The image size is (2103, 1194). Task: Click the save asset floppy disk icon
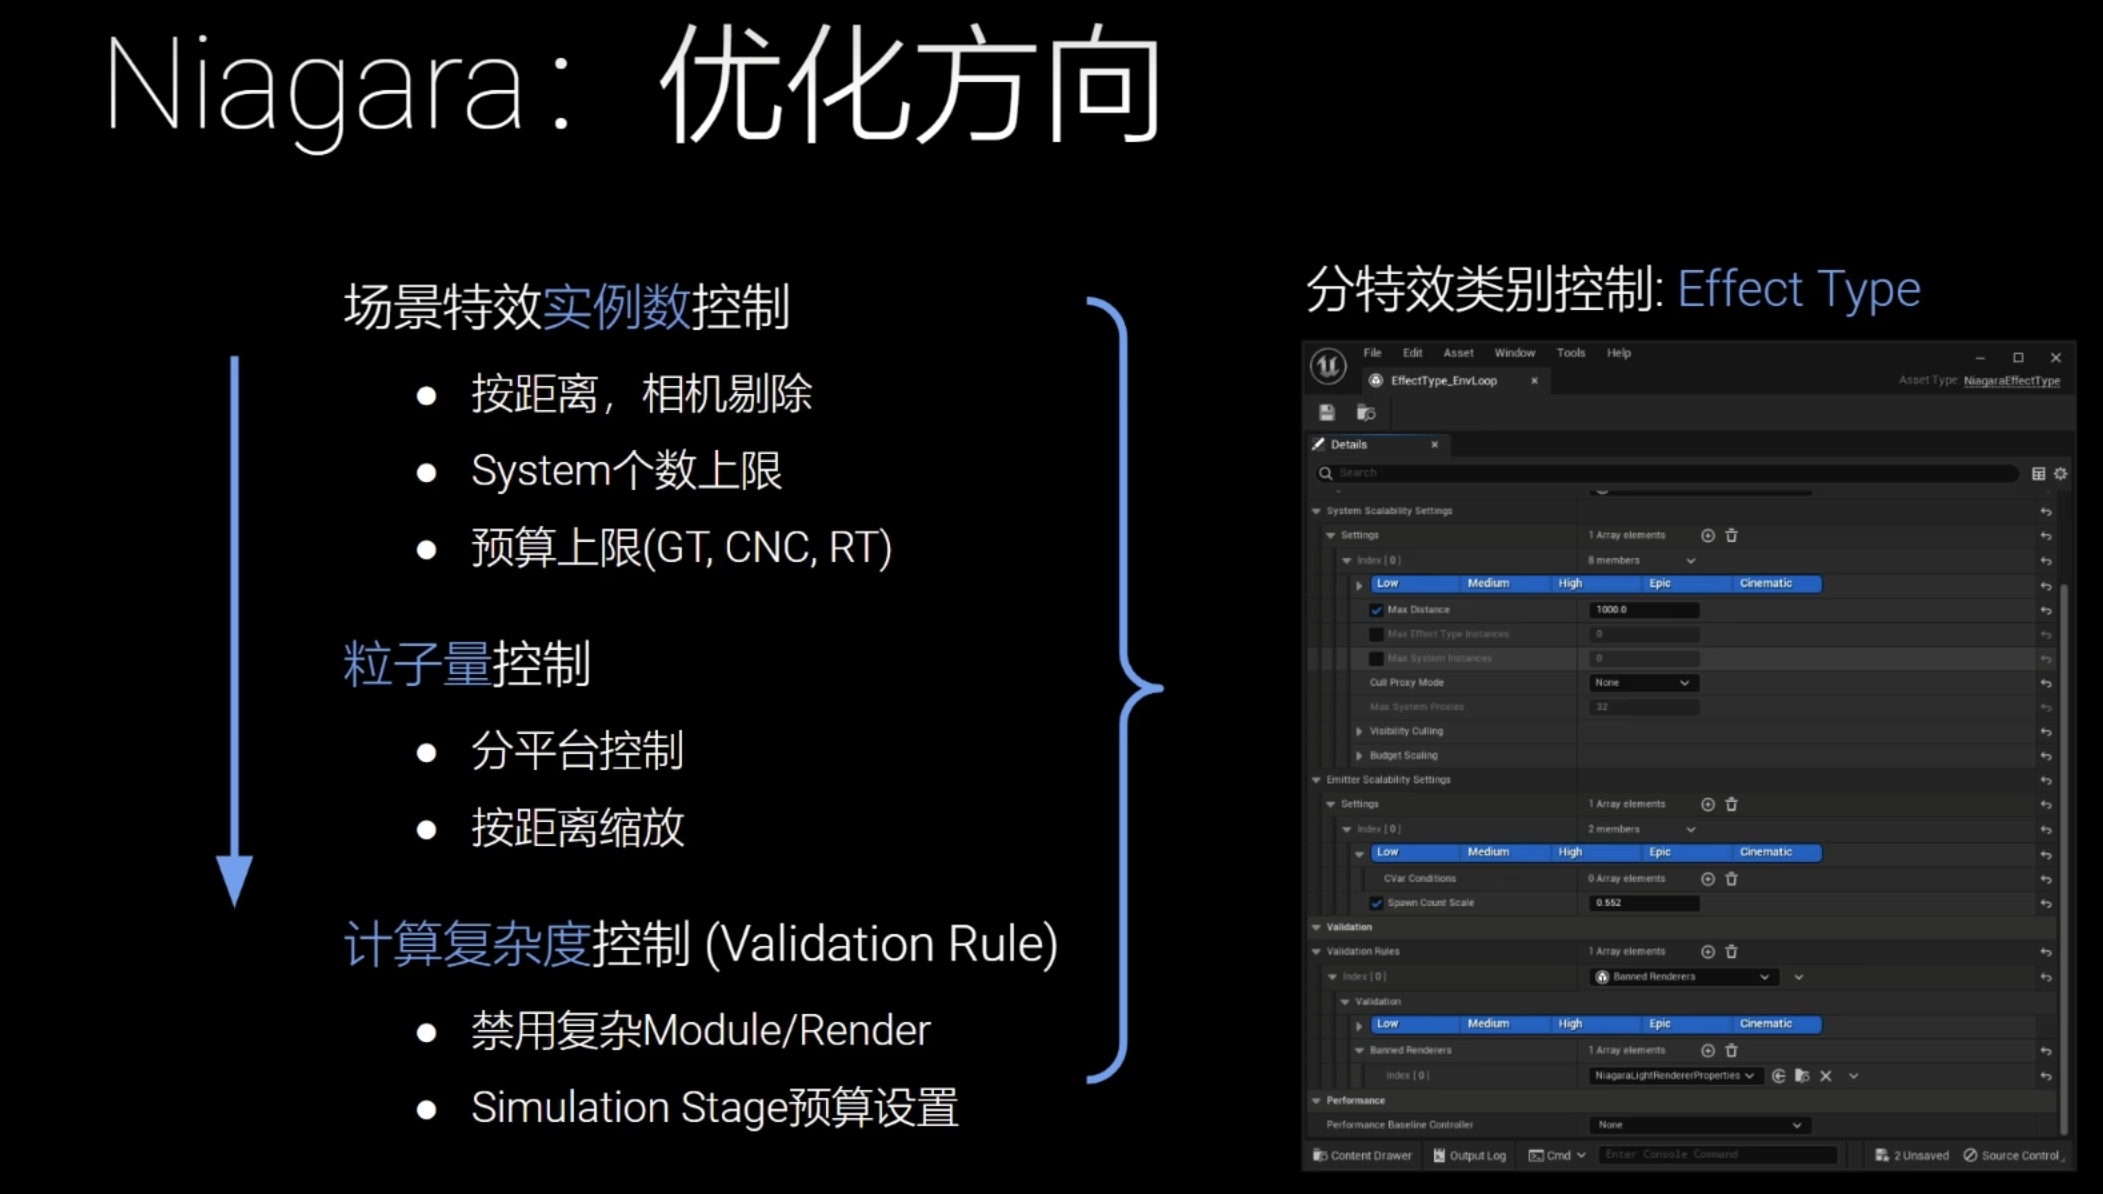point(1327,413)
